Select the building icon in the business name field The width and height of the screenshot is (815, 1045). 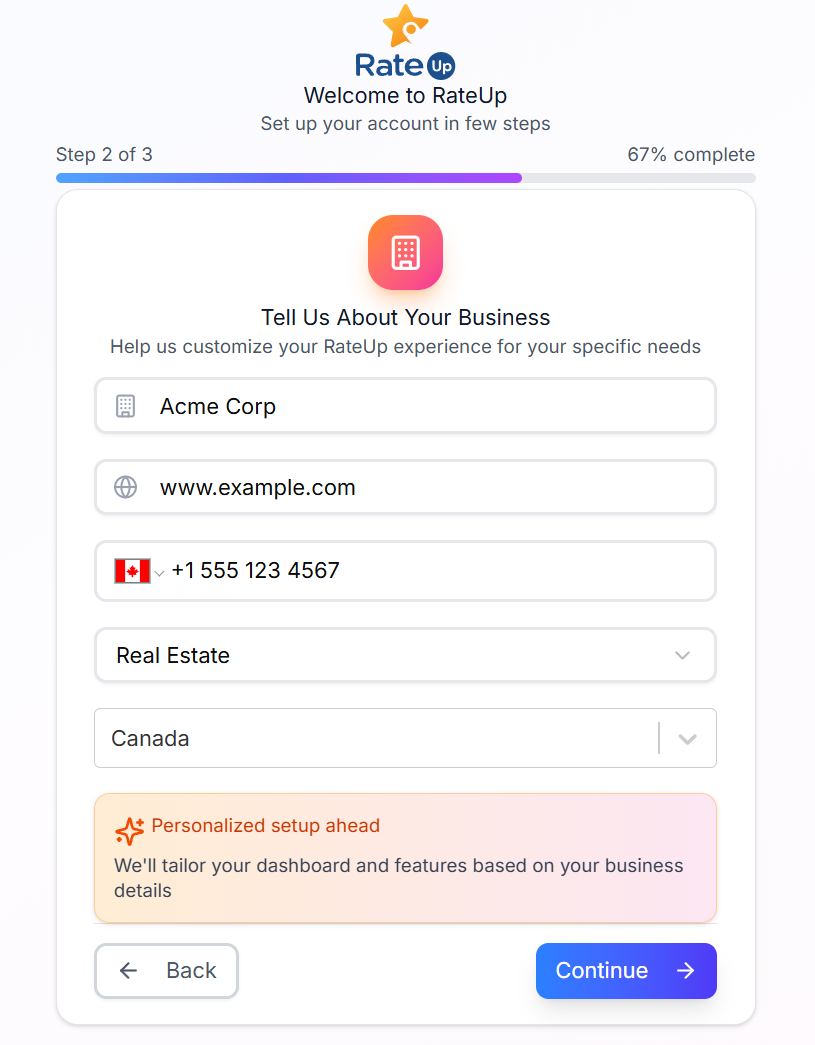click(x=125, y=406)
